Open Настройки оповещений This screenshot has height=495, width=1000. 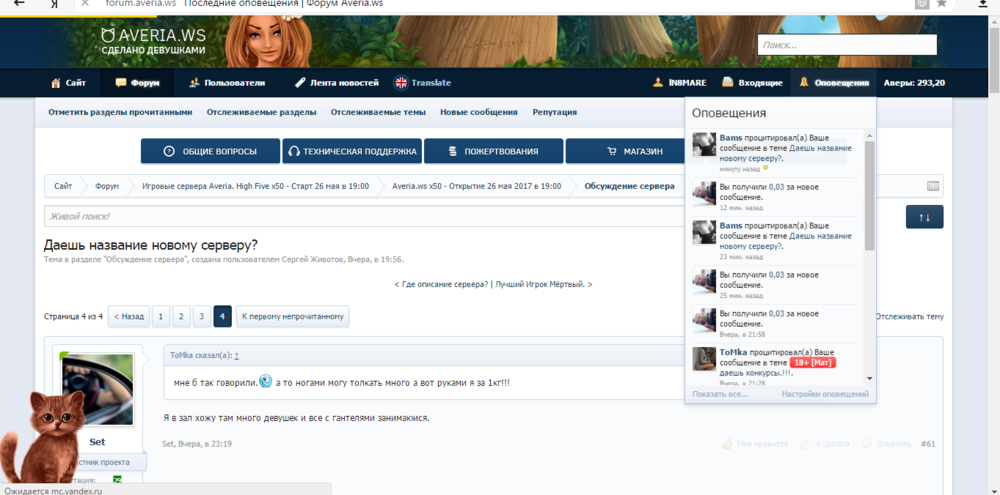tap(825, 394)
